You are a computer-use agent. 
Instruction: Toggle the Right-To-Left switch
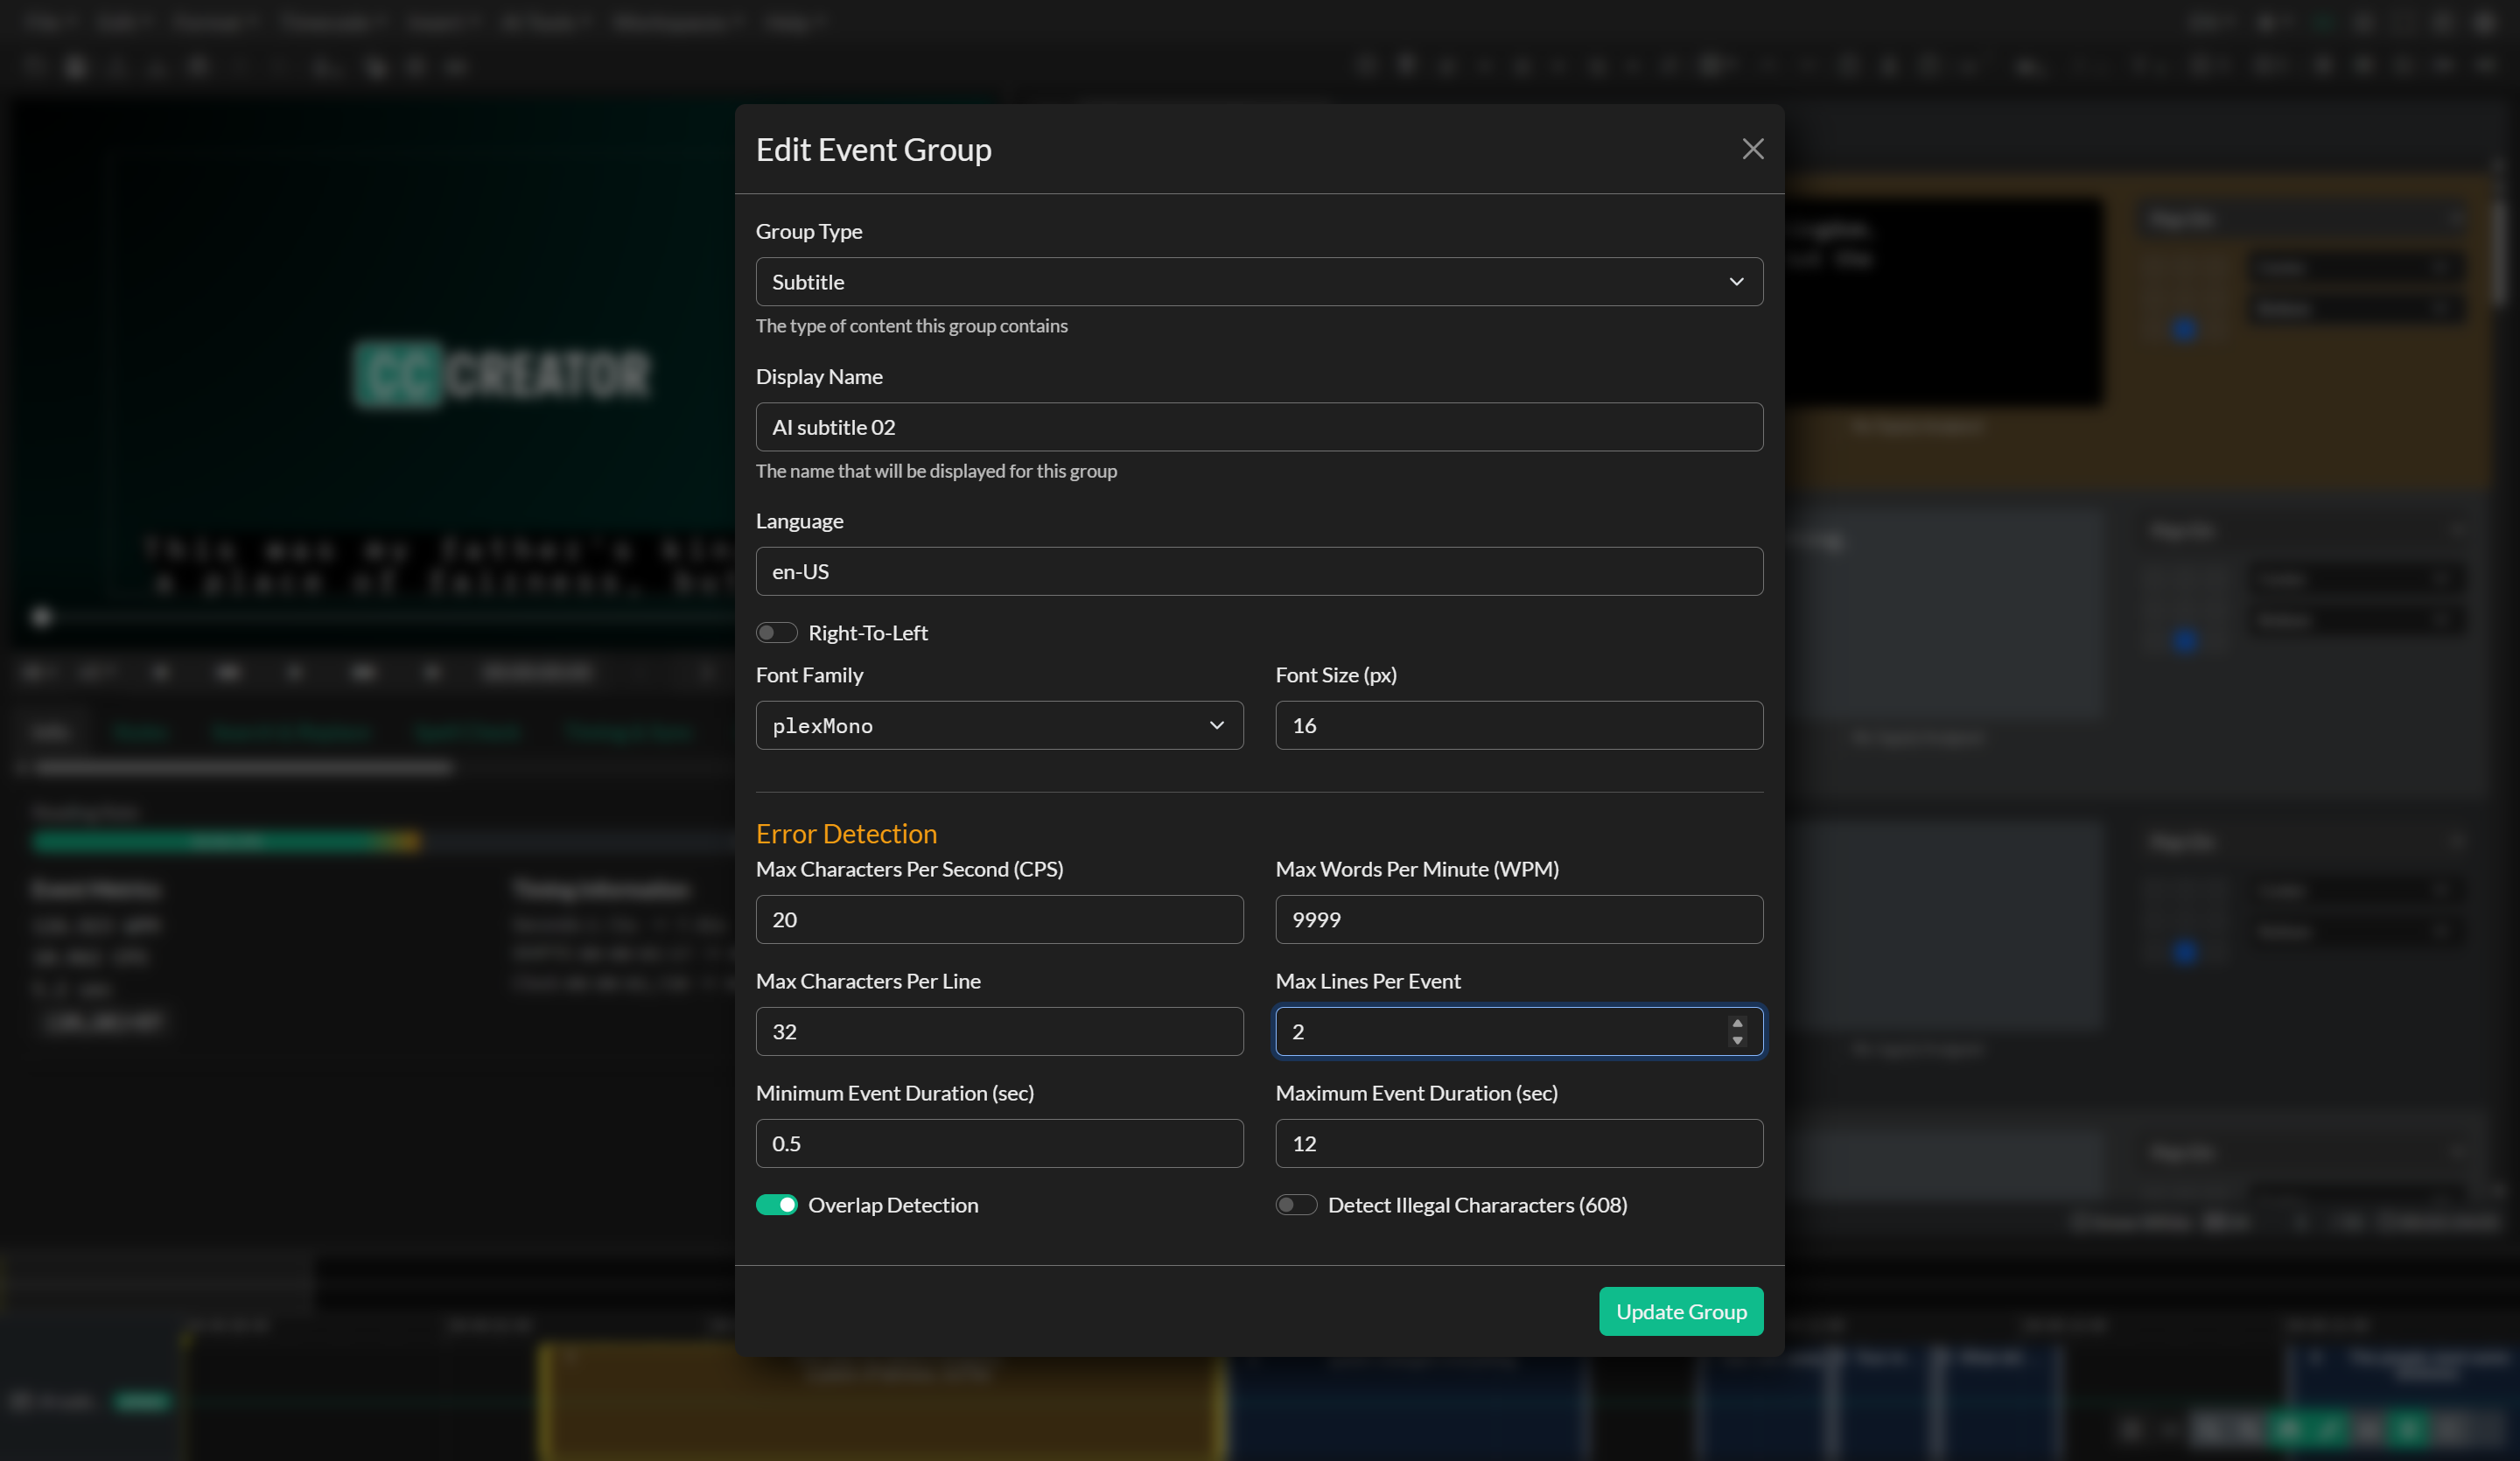coord(776,632)
